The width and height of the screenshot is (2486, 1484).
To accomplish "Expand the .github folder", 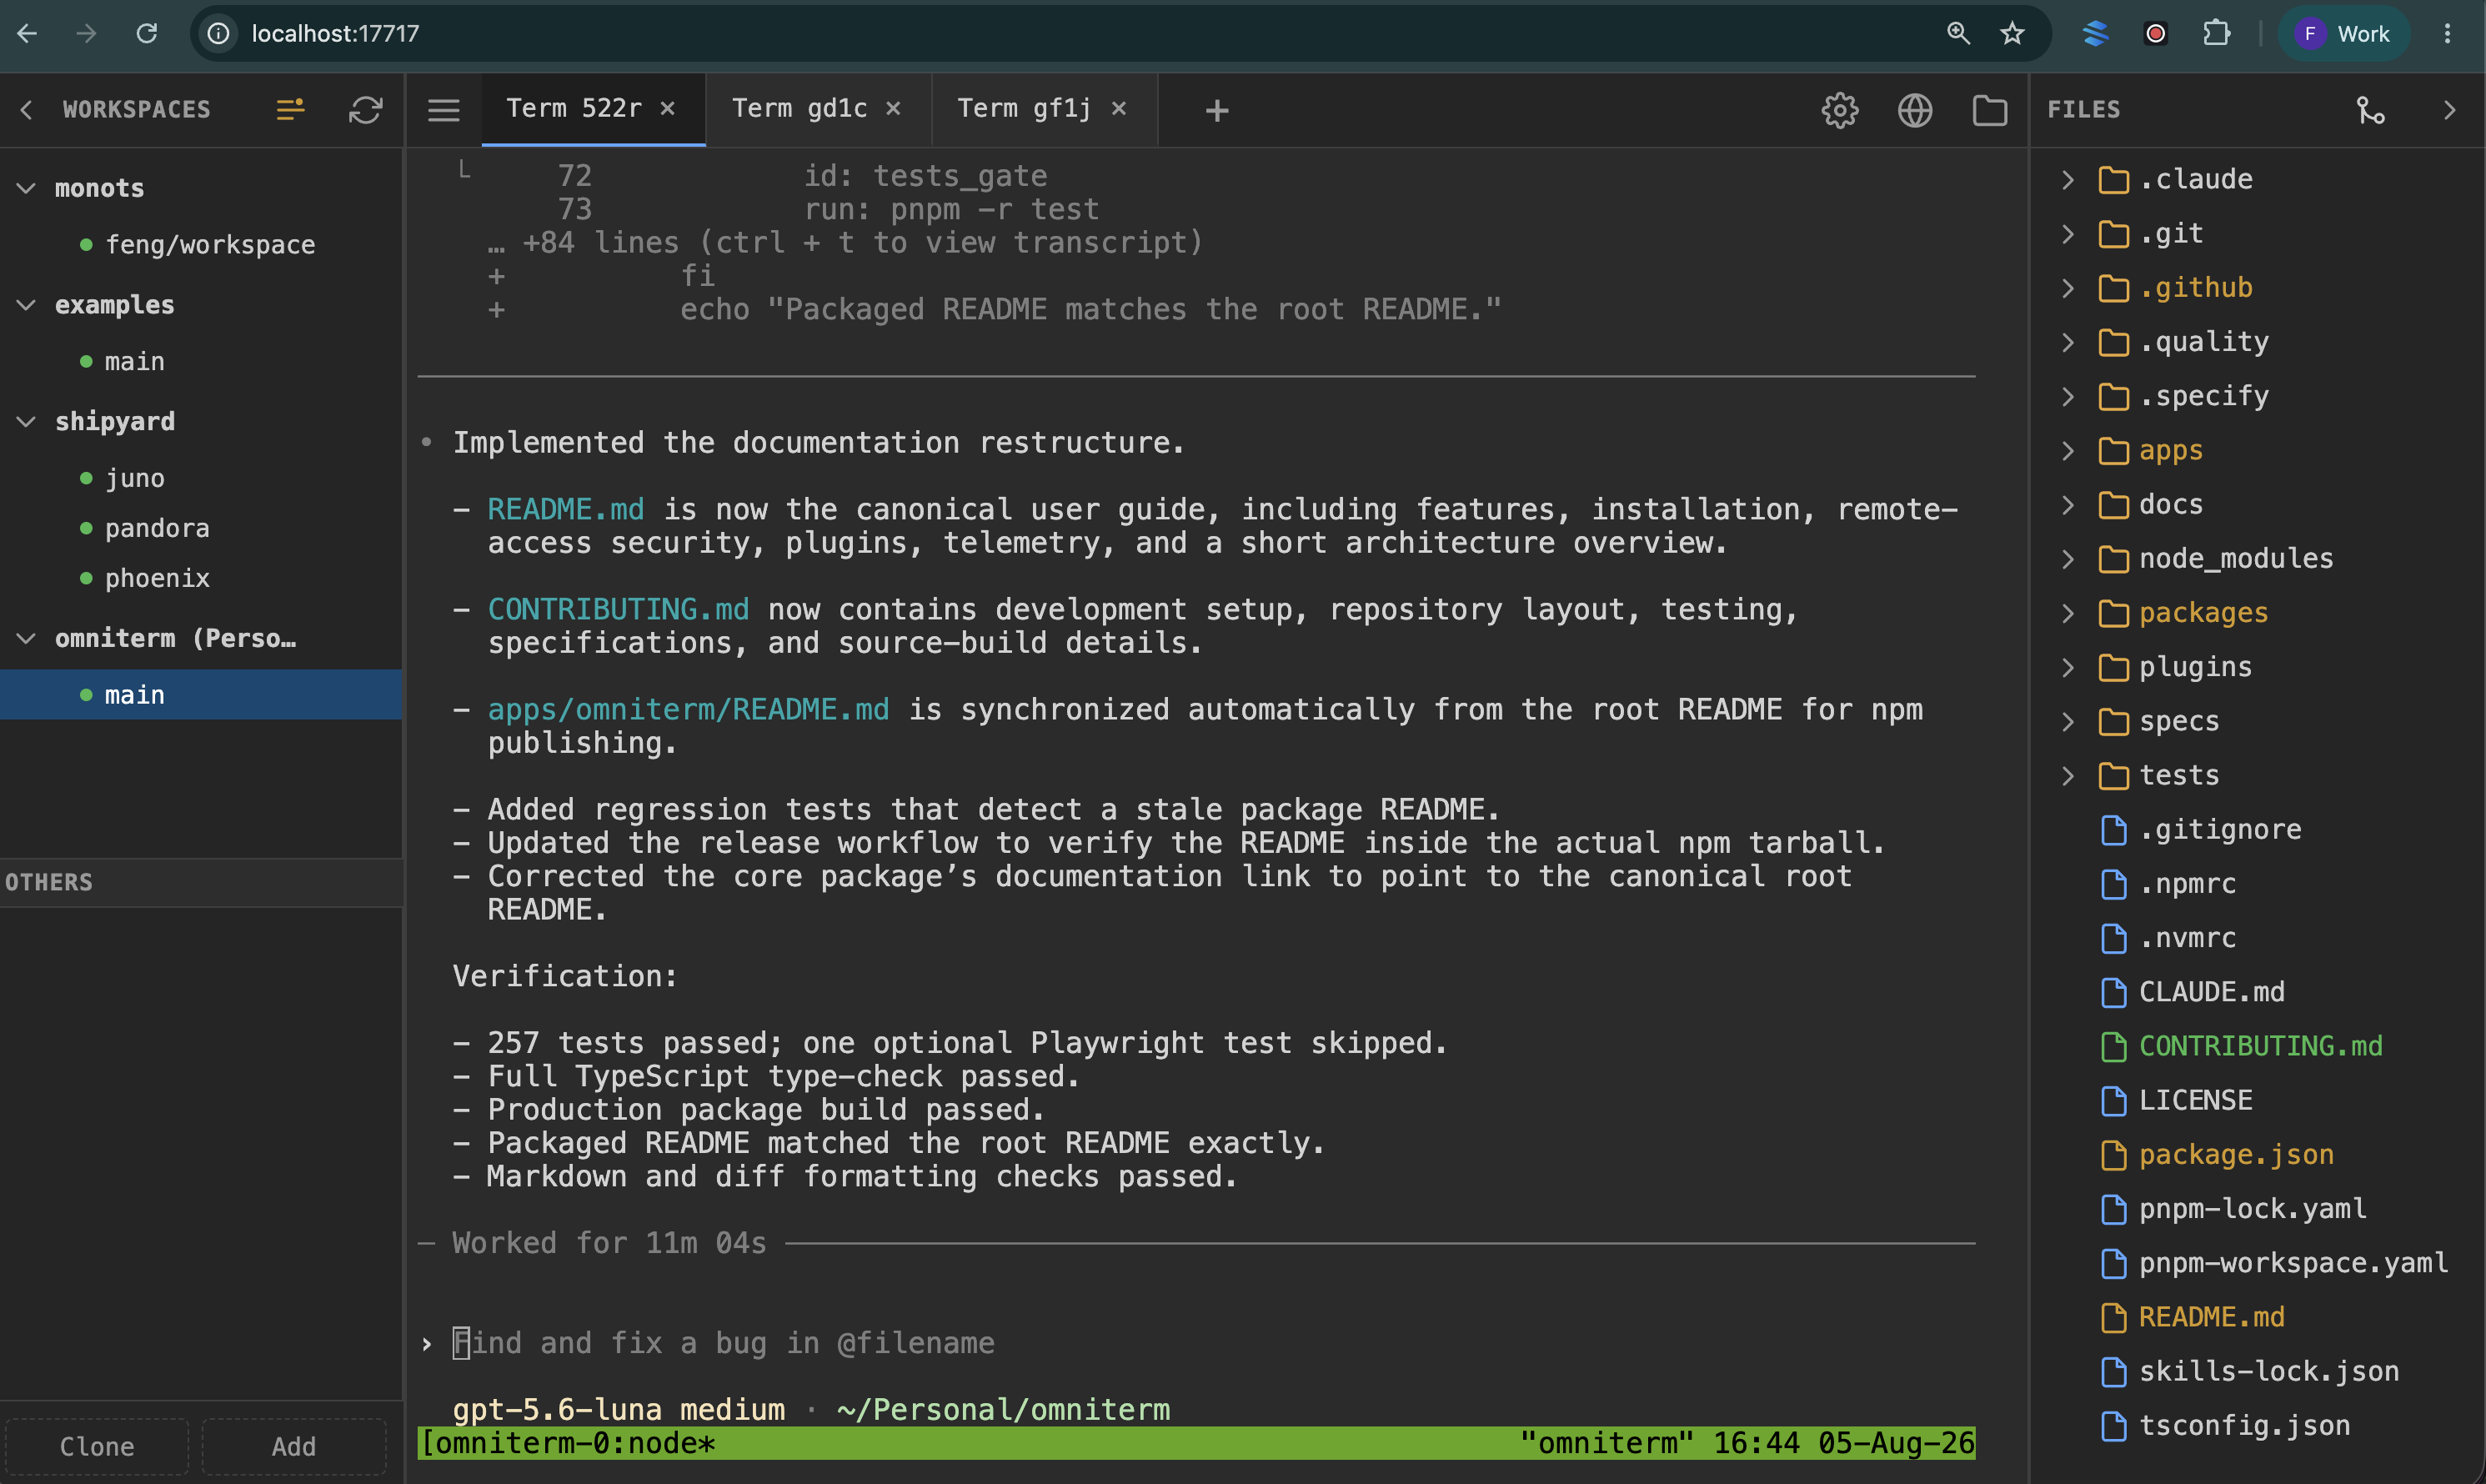I will point(2068,288).
